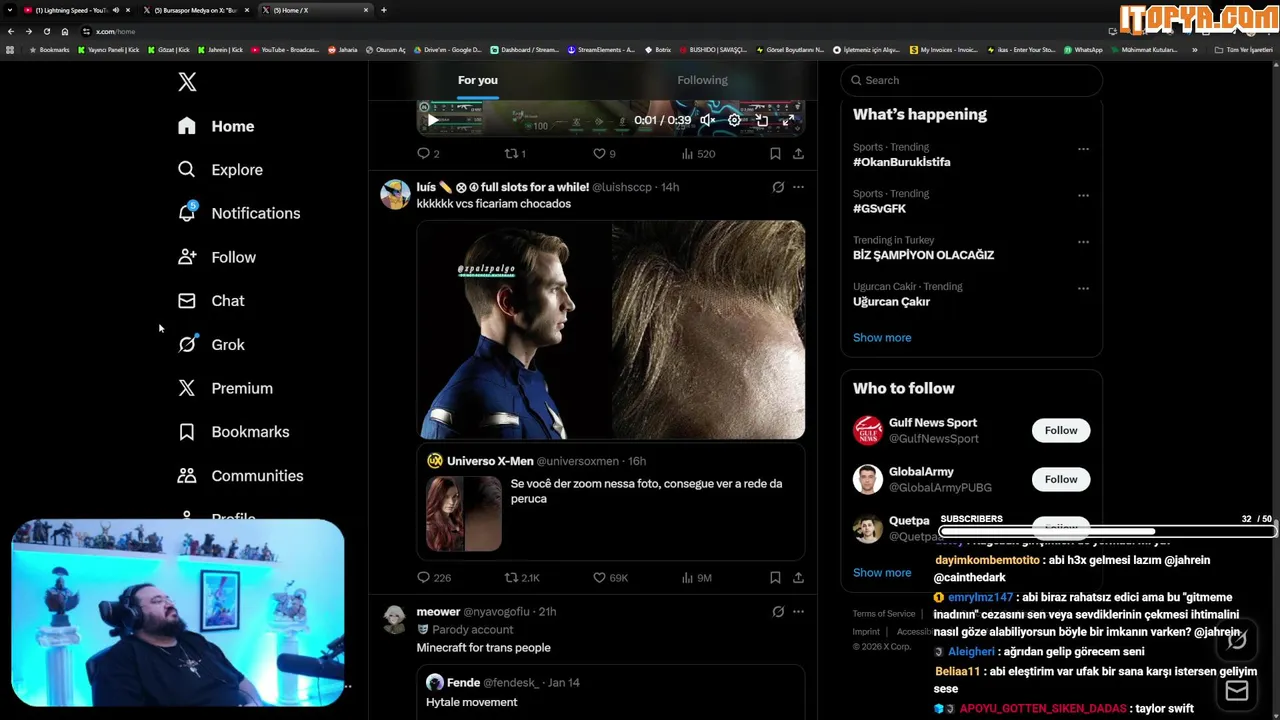
Task: Open the Follow sidebar item
Action: pyautogui.click(x=216, y=257)
